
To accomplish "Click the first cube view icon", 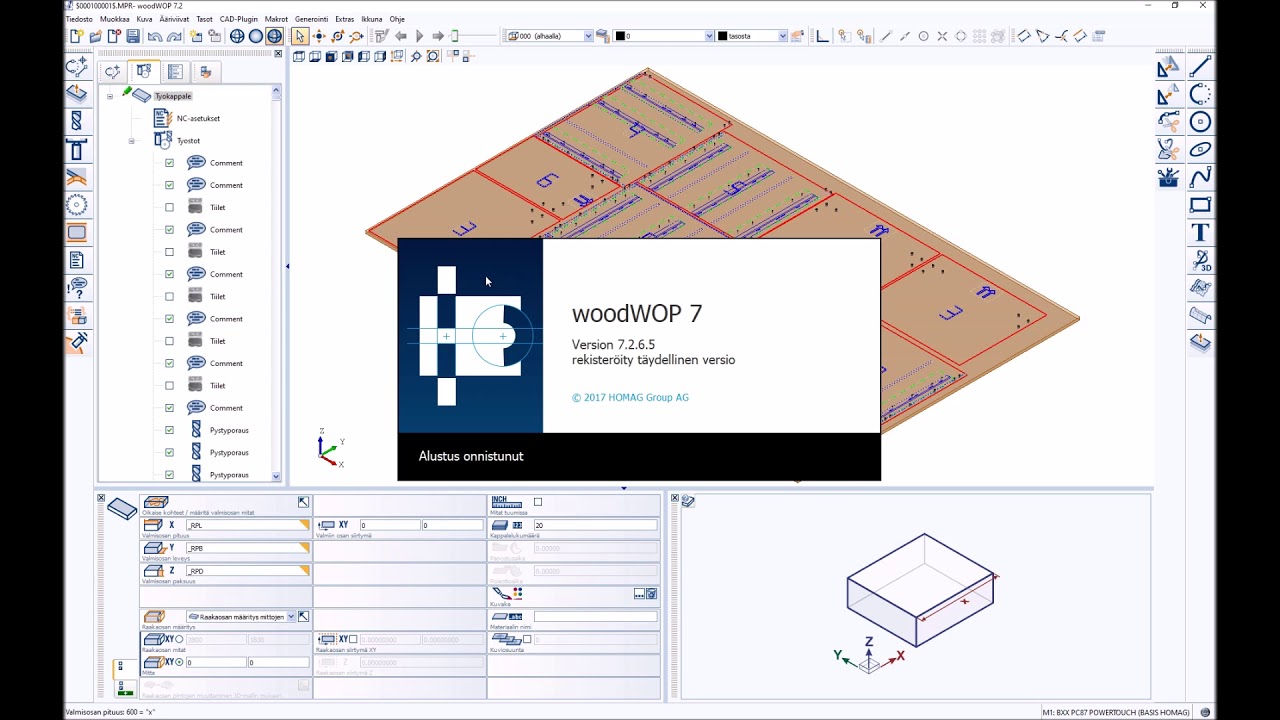I will tap(299, 57).
